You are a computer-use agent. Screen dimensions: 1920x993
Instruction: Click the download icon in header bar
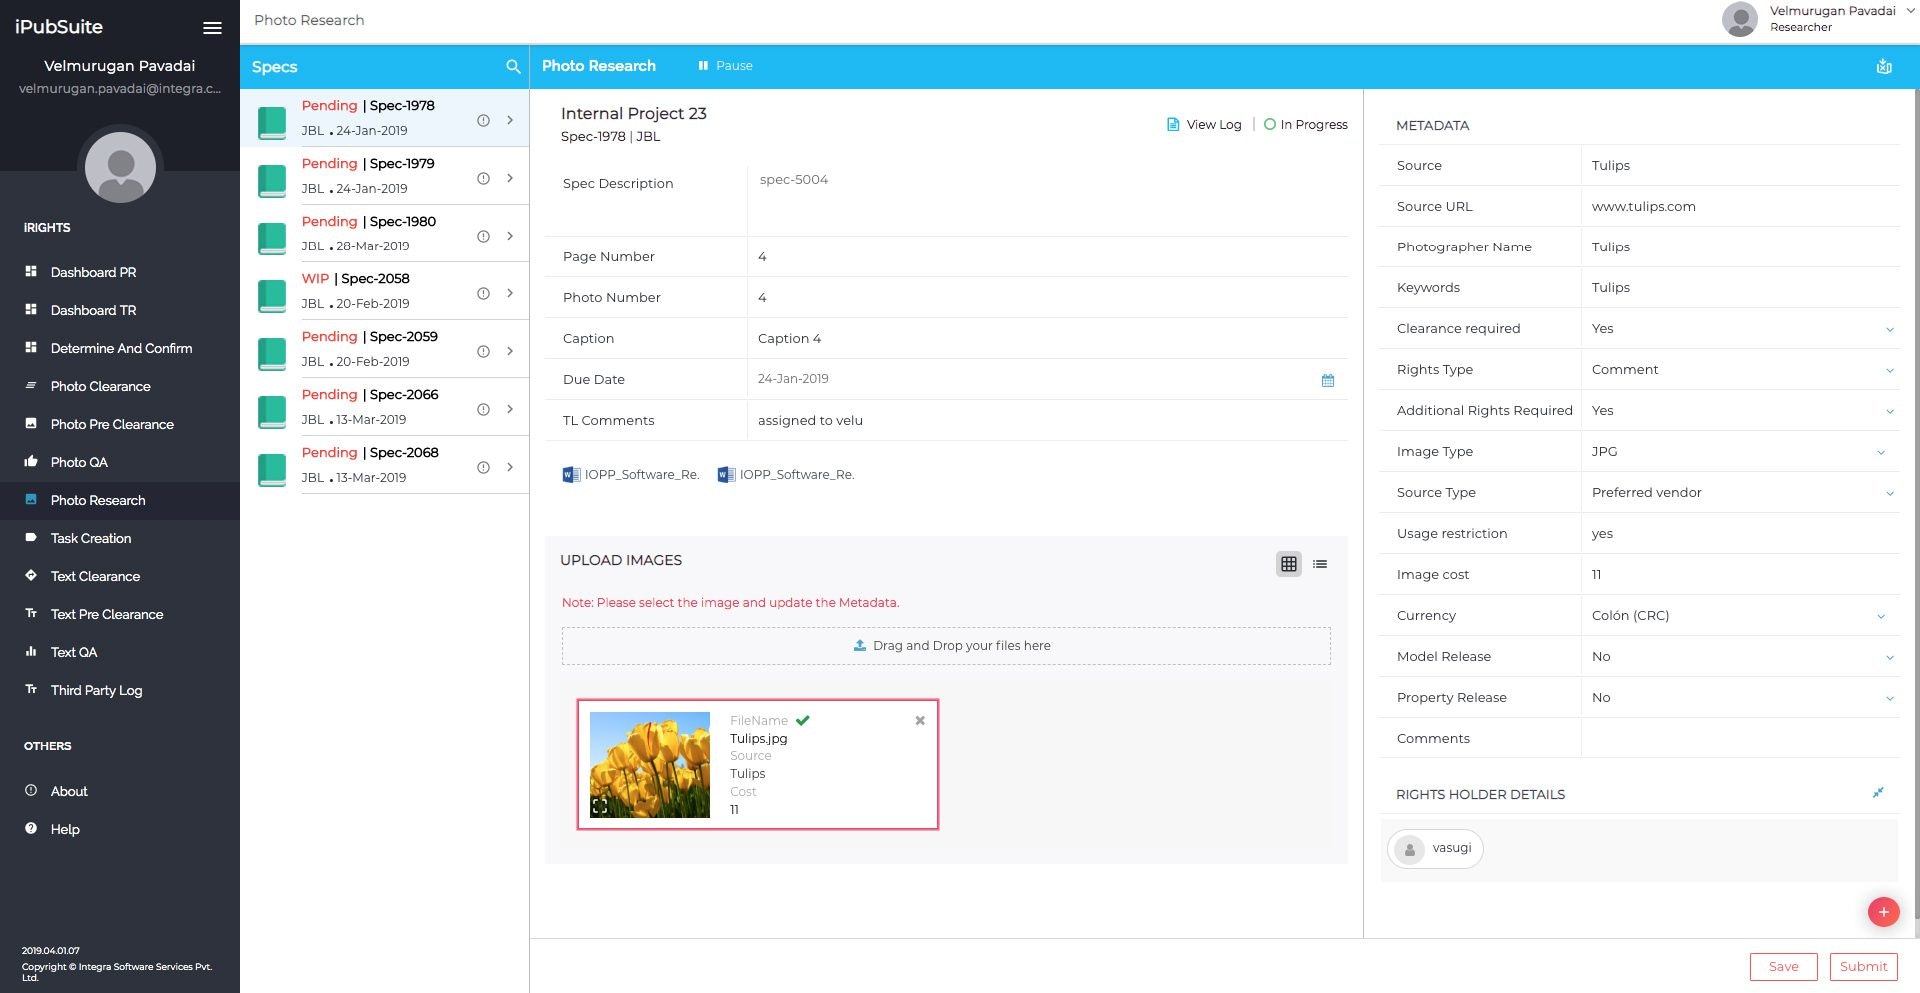coord(1884,67)
